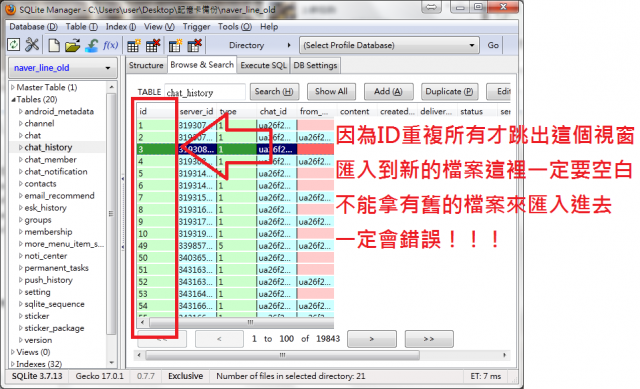This screenshot has height=389, width=640.
Task: Open the Tools menu
Action: (x=235, y=27)
